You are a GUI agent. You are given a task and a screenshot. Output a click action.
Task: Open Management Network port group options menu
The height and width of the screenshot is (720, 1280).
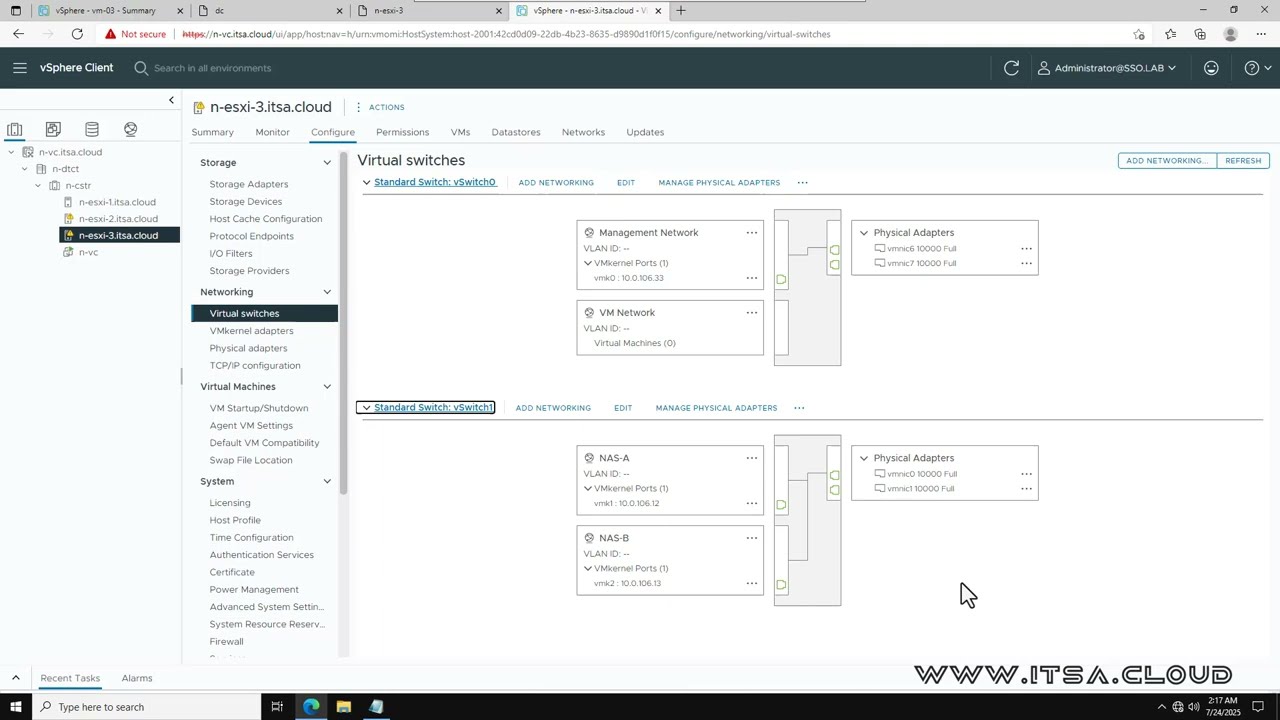[x=751, y=233]
